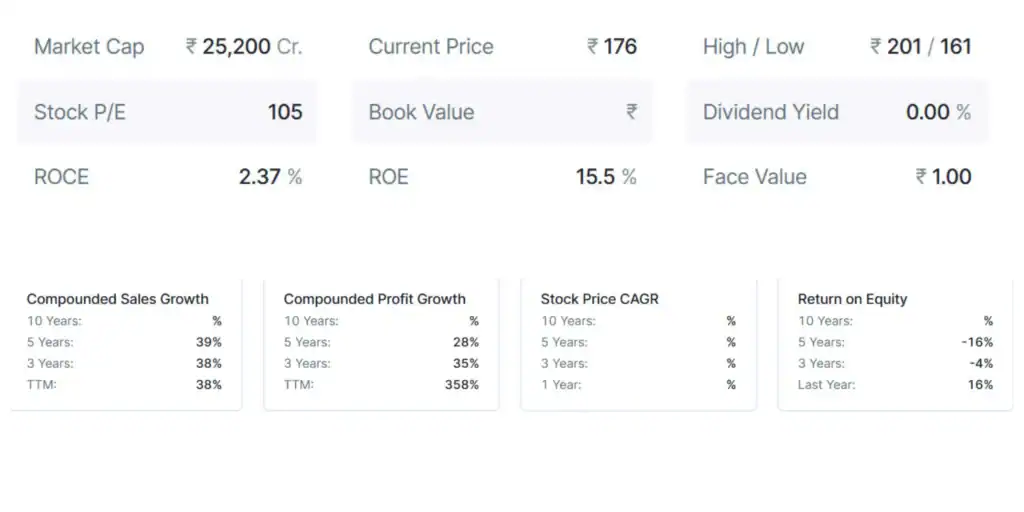Click the rupee symbol beside Book Value
Screen dimensions: 1024x512
pyautogui.click(x=632, y=112)
